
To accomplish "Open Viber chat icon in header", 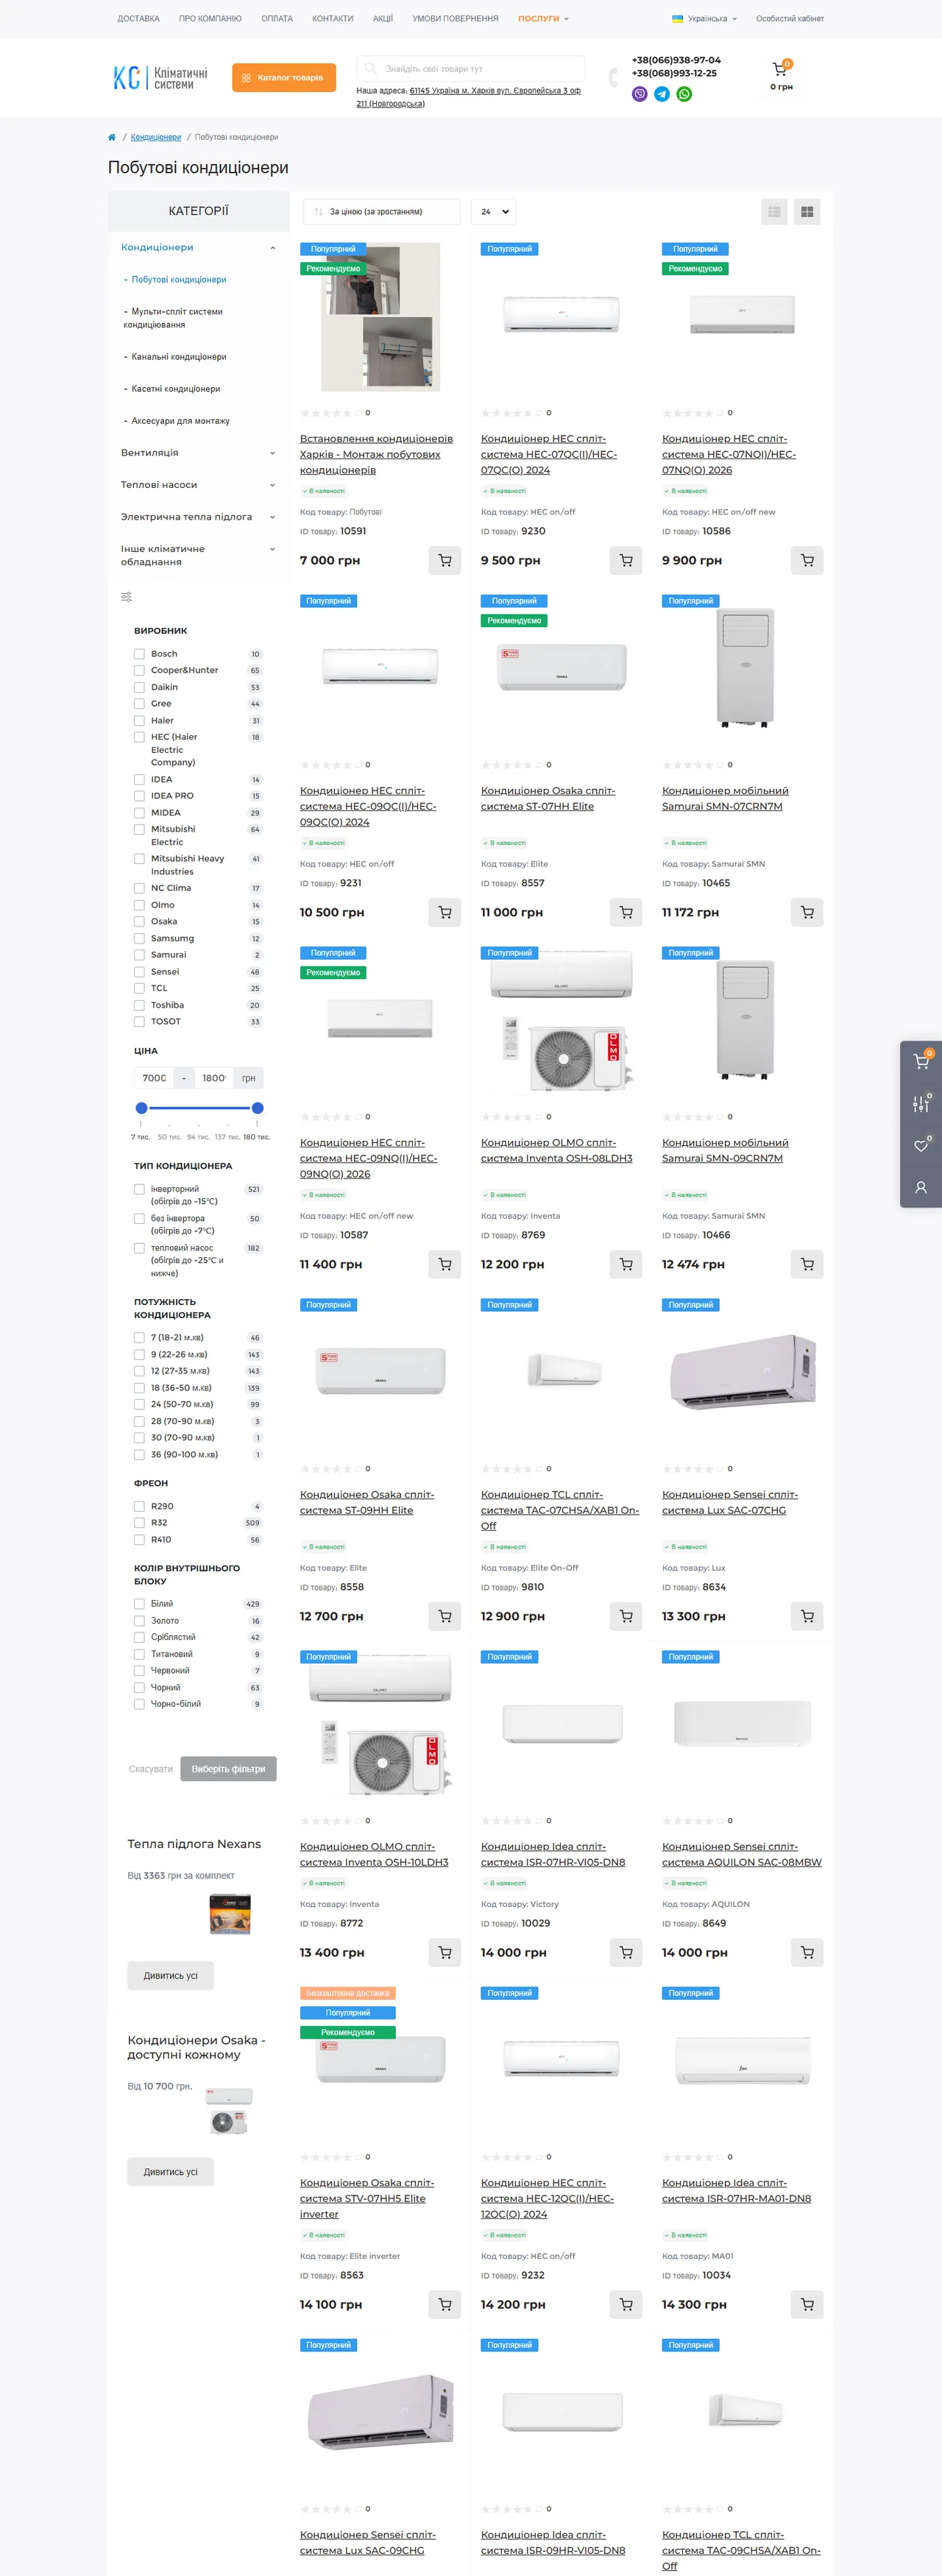I will pos(640,94).
